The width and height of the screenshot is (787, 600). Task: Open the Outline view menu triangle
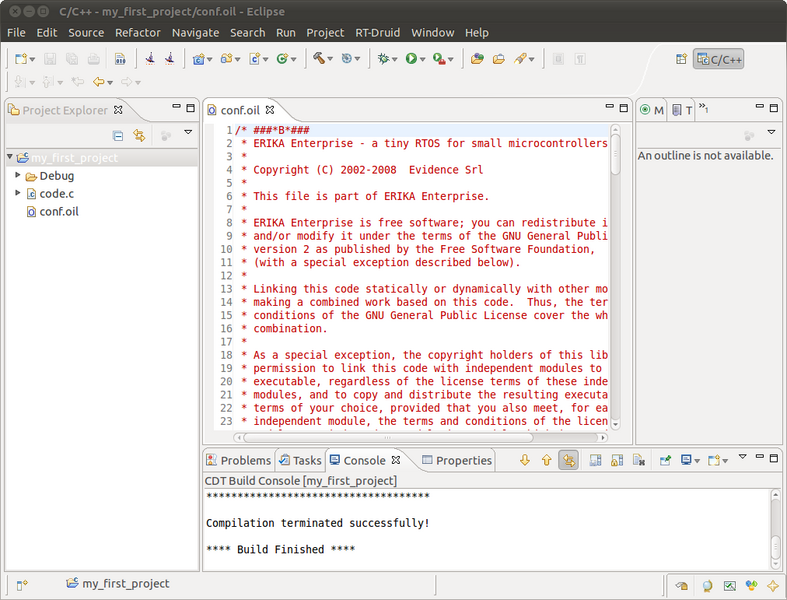tap(771, 132)
